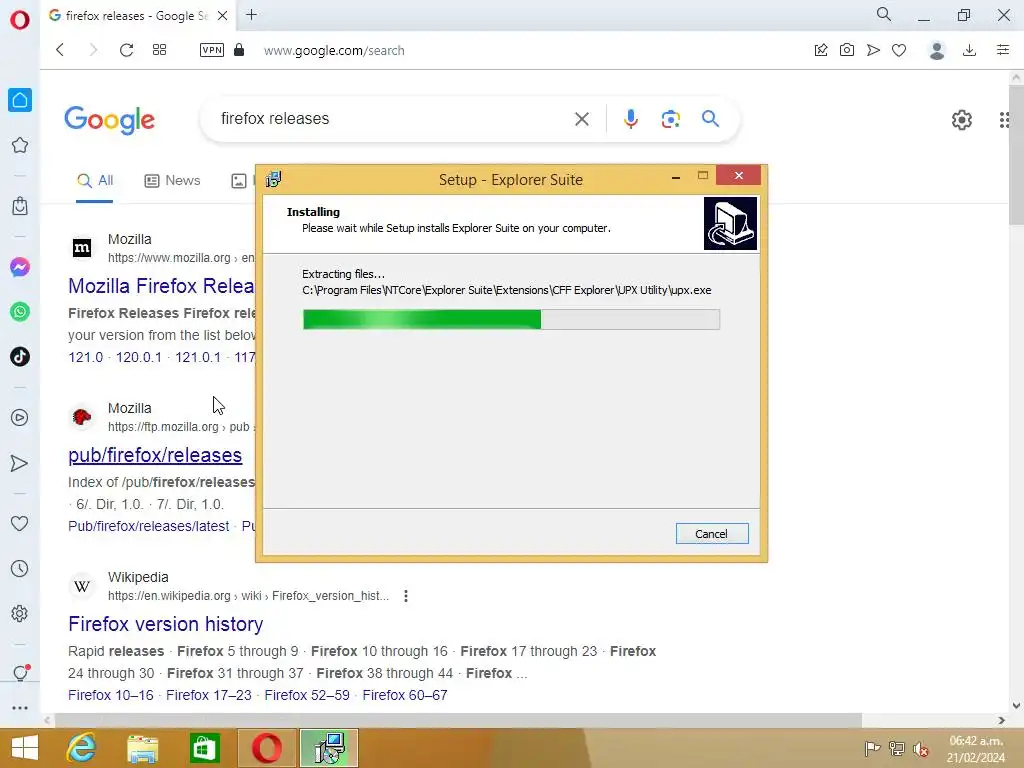The image size is (1024, 768).
Task: Open settings gear in Opera sidebar
Action: (x=20, y=613)
